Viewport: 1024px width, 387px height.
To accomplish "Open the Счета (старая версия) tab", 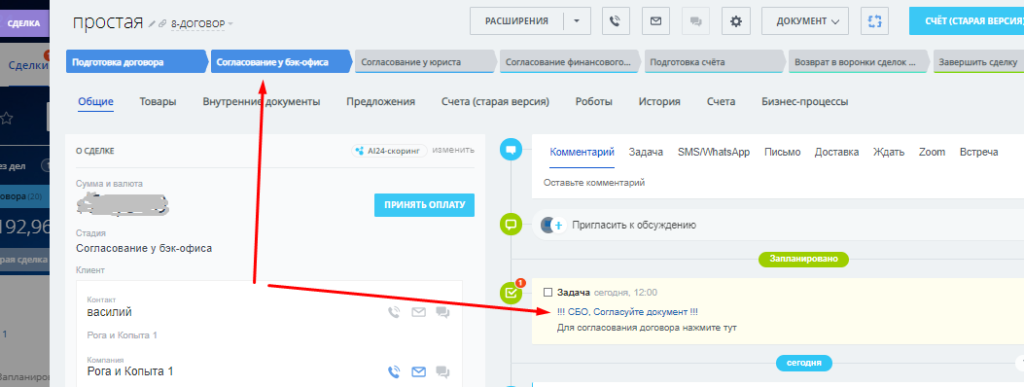I will (x=495, y=102).
